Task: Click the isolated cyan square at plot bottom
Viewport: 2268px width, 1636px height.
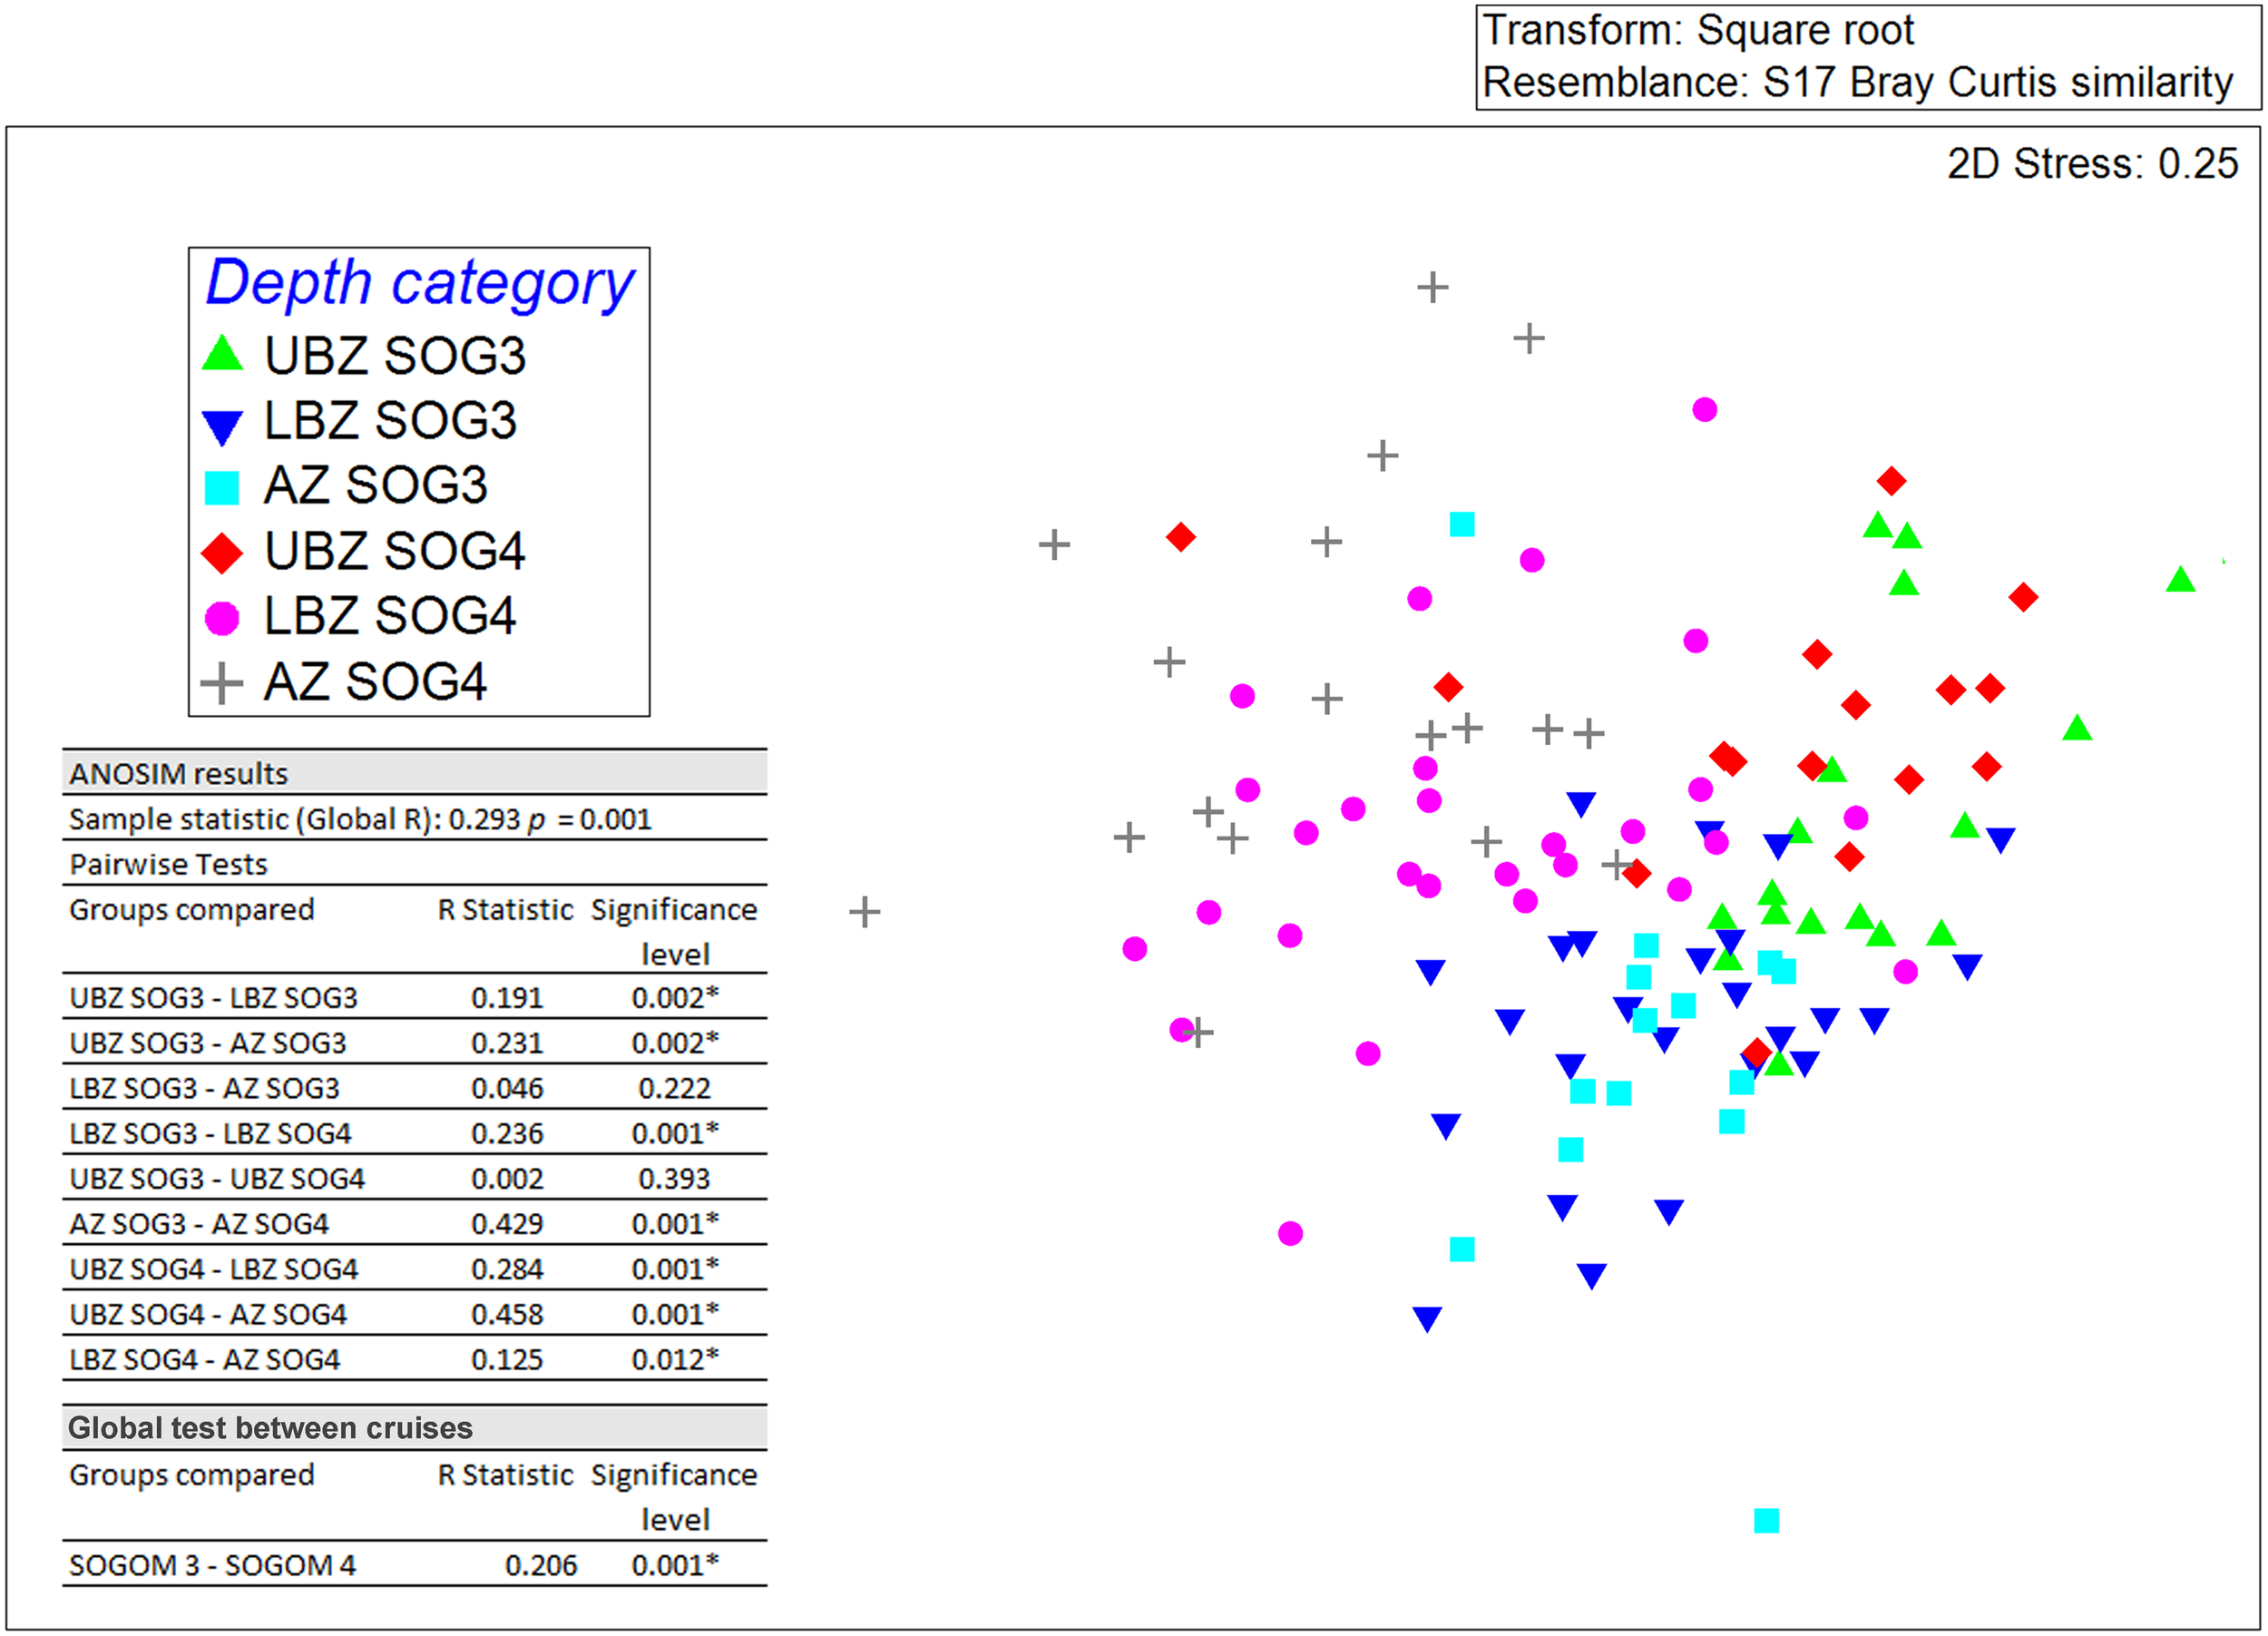Action: 1766,1521
